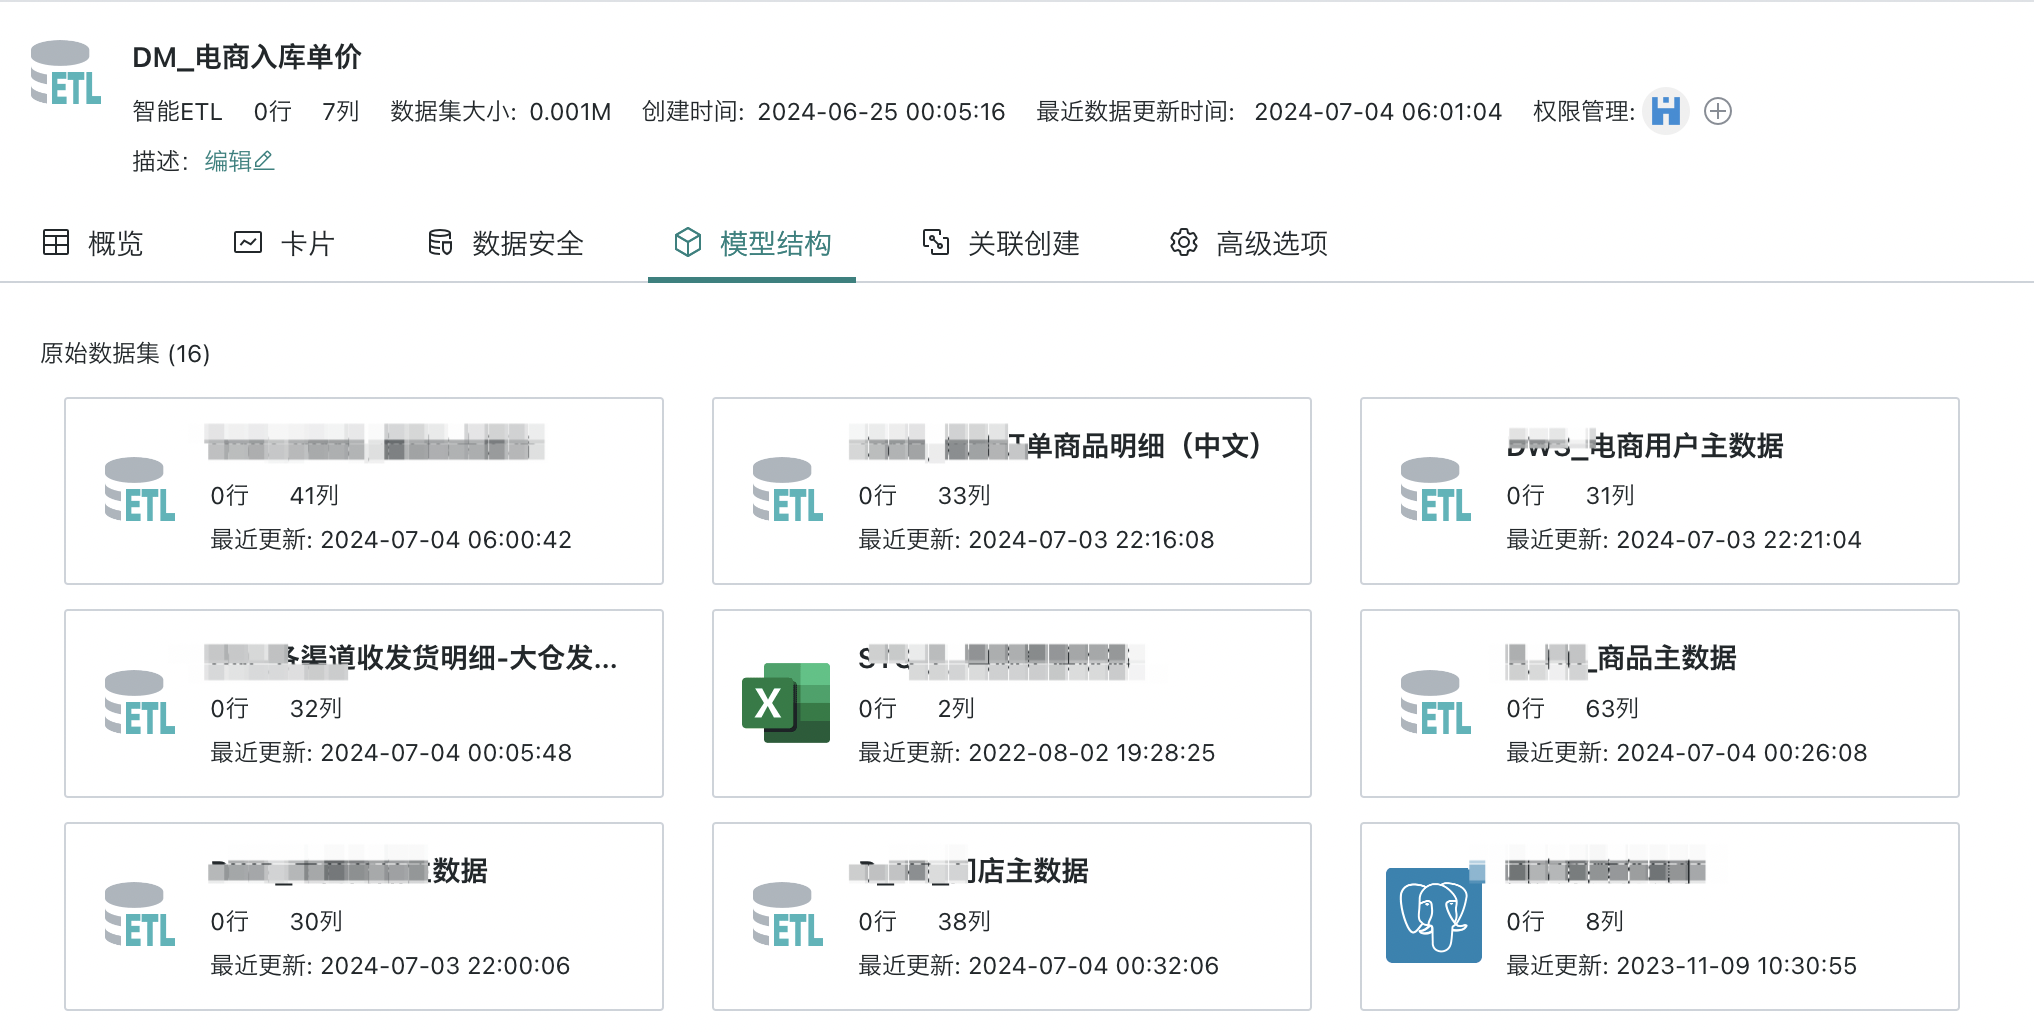The width and height of the screenshot is (2034, 1032).
Task: Open the 渠道收发货明细-大仓发 dataset card
Action: coord(410,658)
